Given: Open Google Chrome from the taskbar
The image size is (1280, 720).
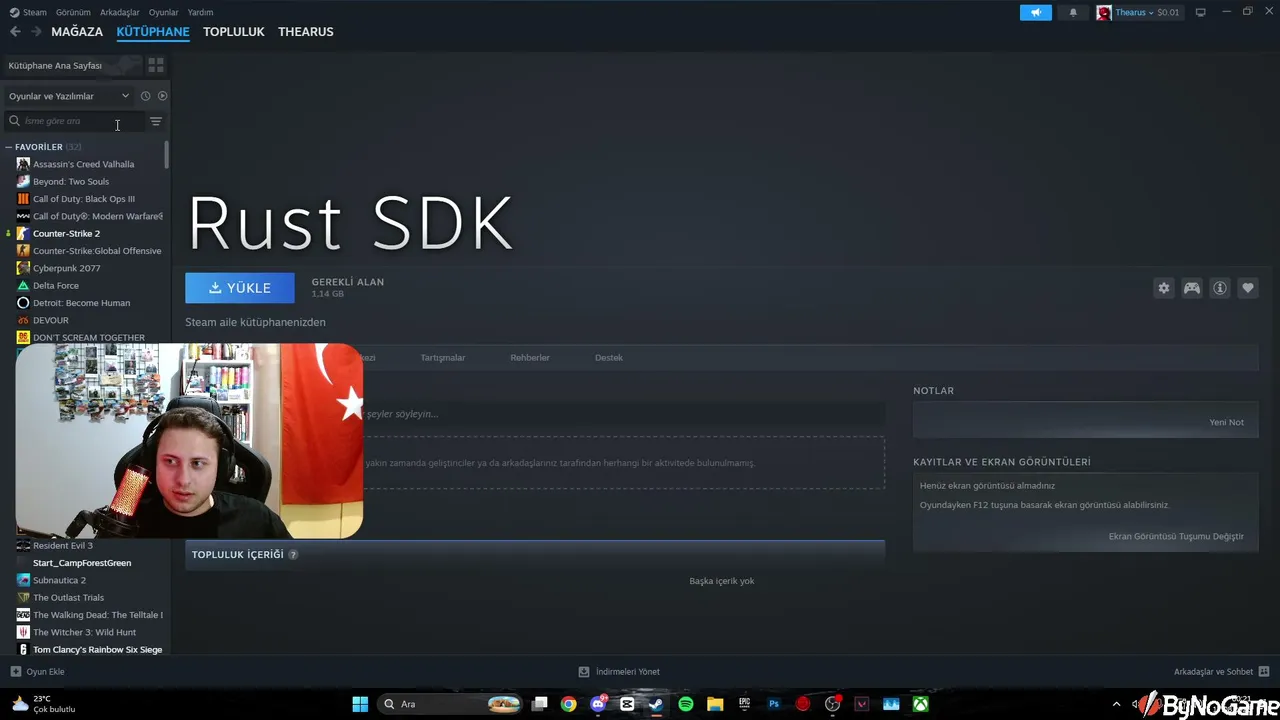Looking at the screenshot, I should pyautogui.click(x=568, y=704).
